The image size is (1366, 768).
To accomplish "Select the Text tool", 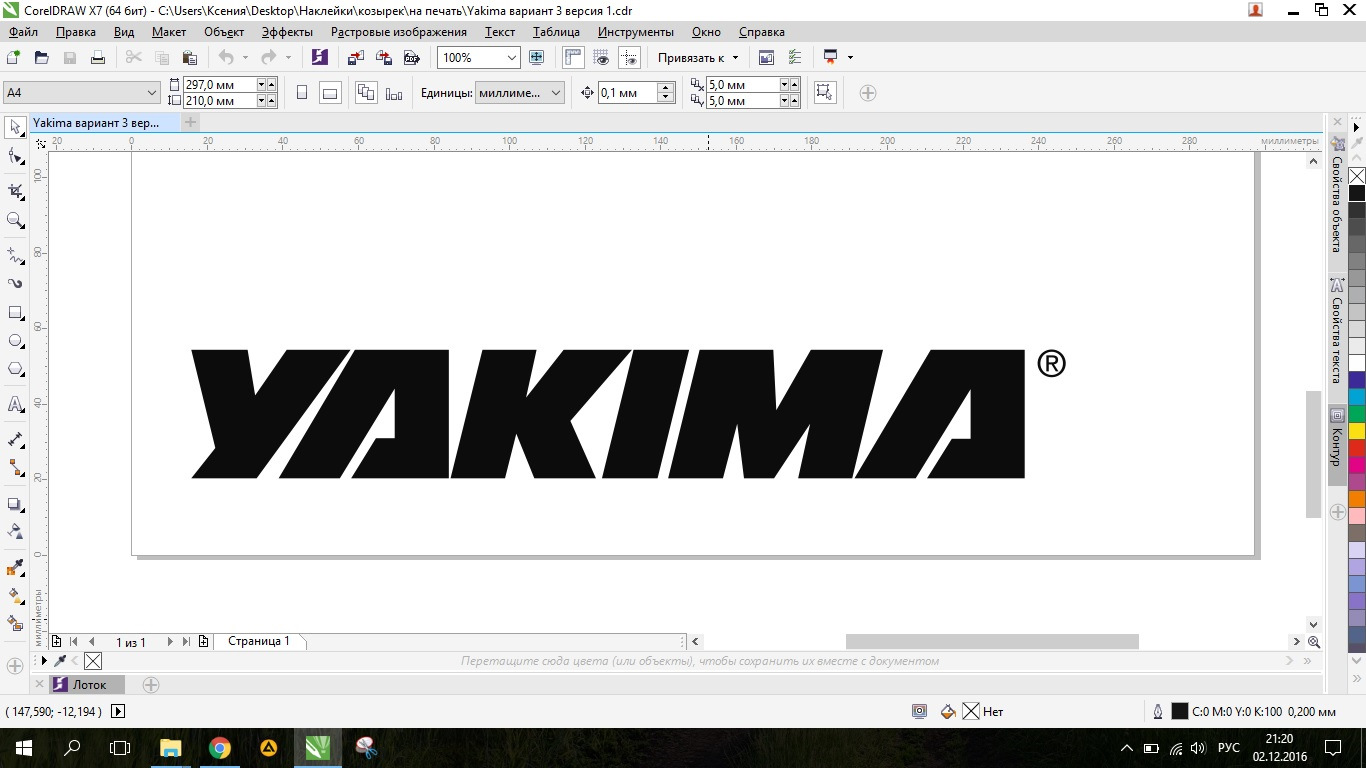I will (x=16, y=404).
